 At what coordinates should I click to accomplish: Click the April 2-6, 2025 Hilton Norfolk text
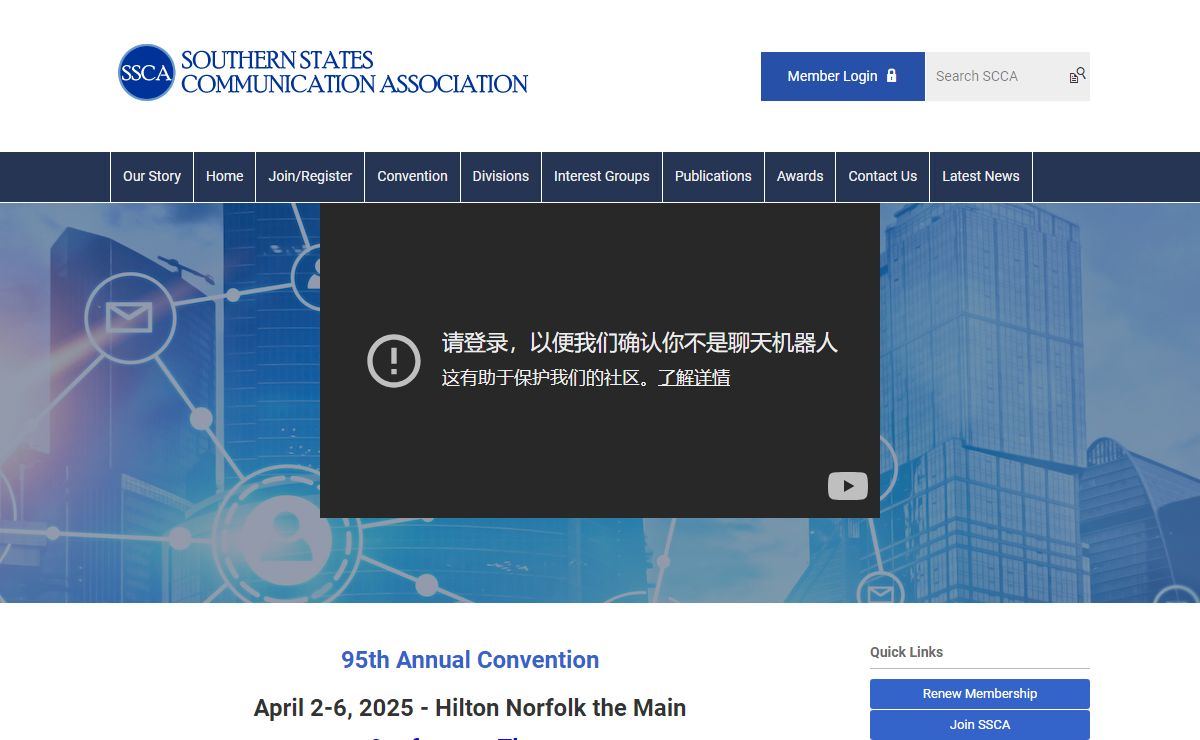[470, 708]
